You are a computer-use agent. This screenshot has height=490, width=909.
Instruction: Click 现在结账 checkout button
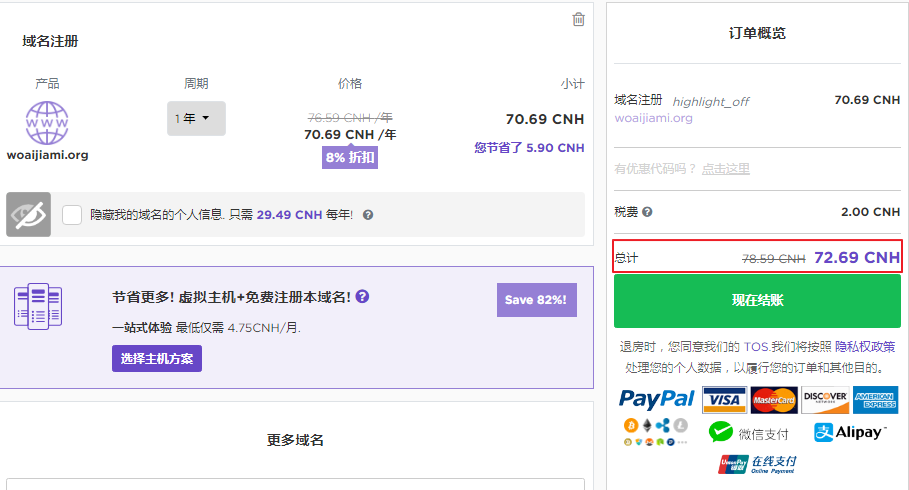point(757,300)
